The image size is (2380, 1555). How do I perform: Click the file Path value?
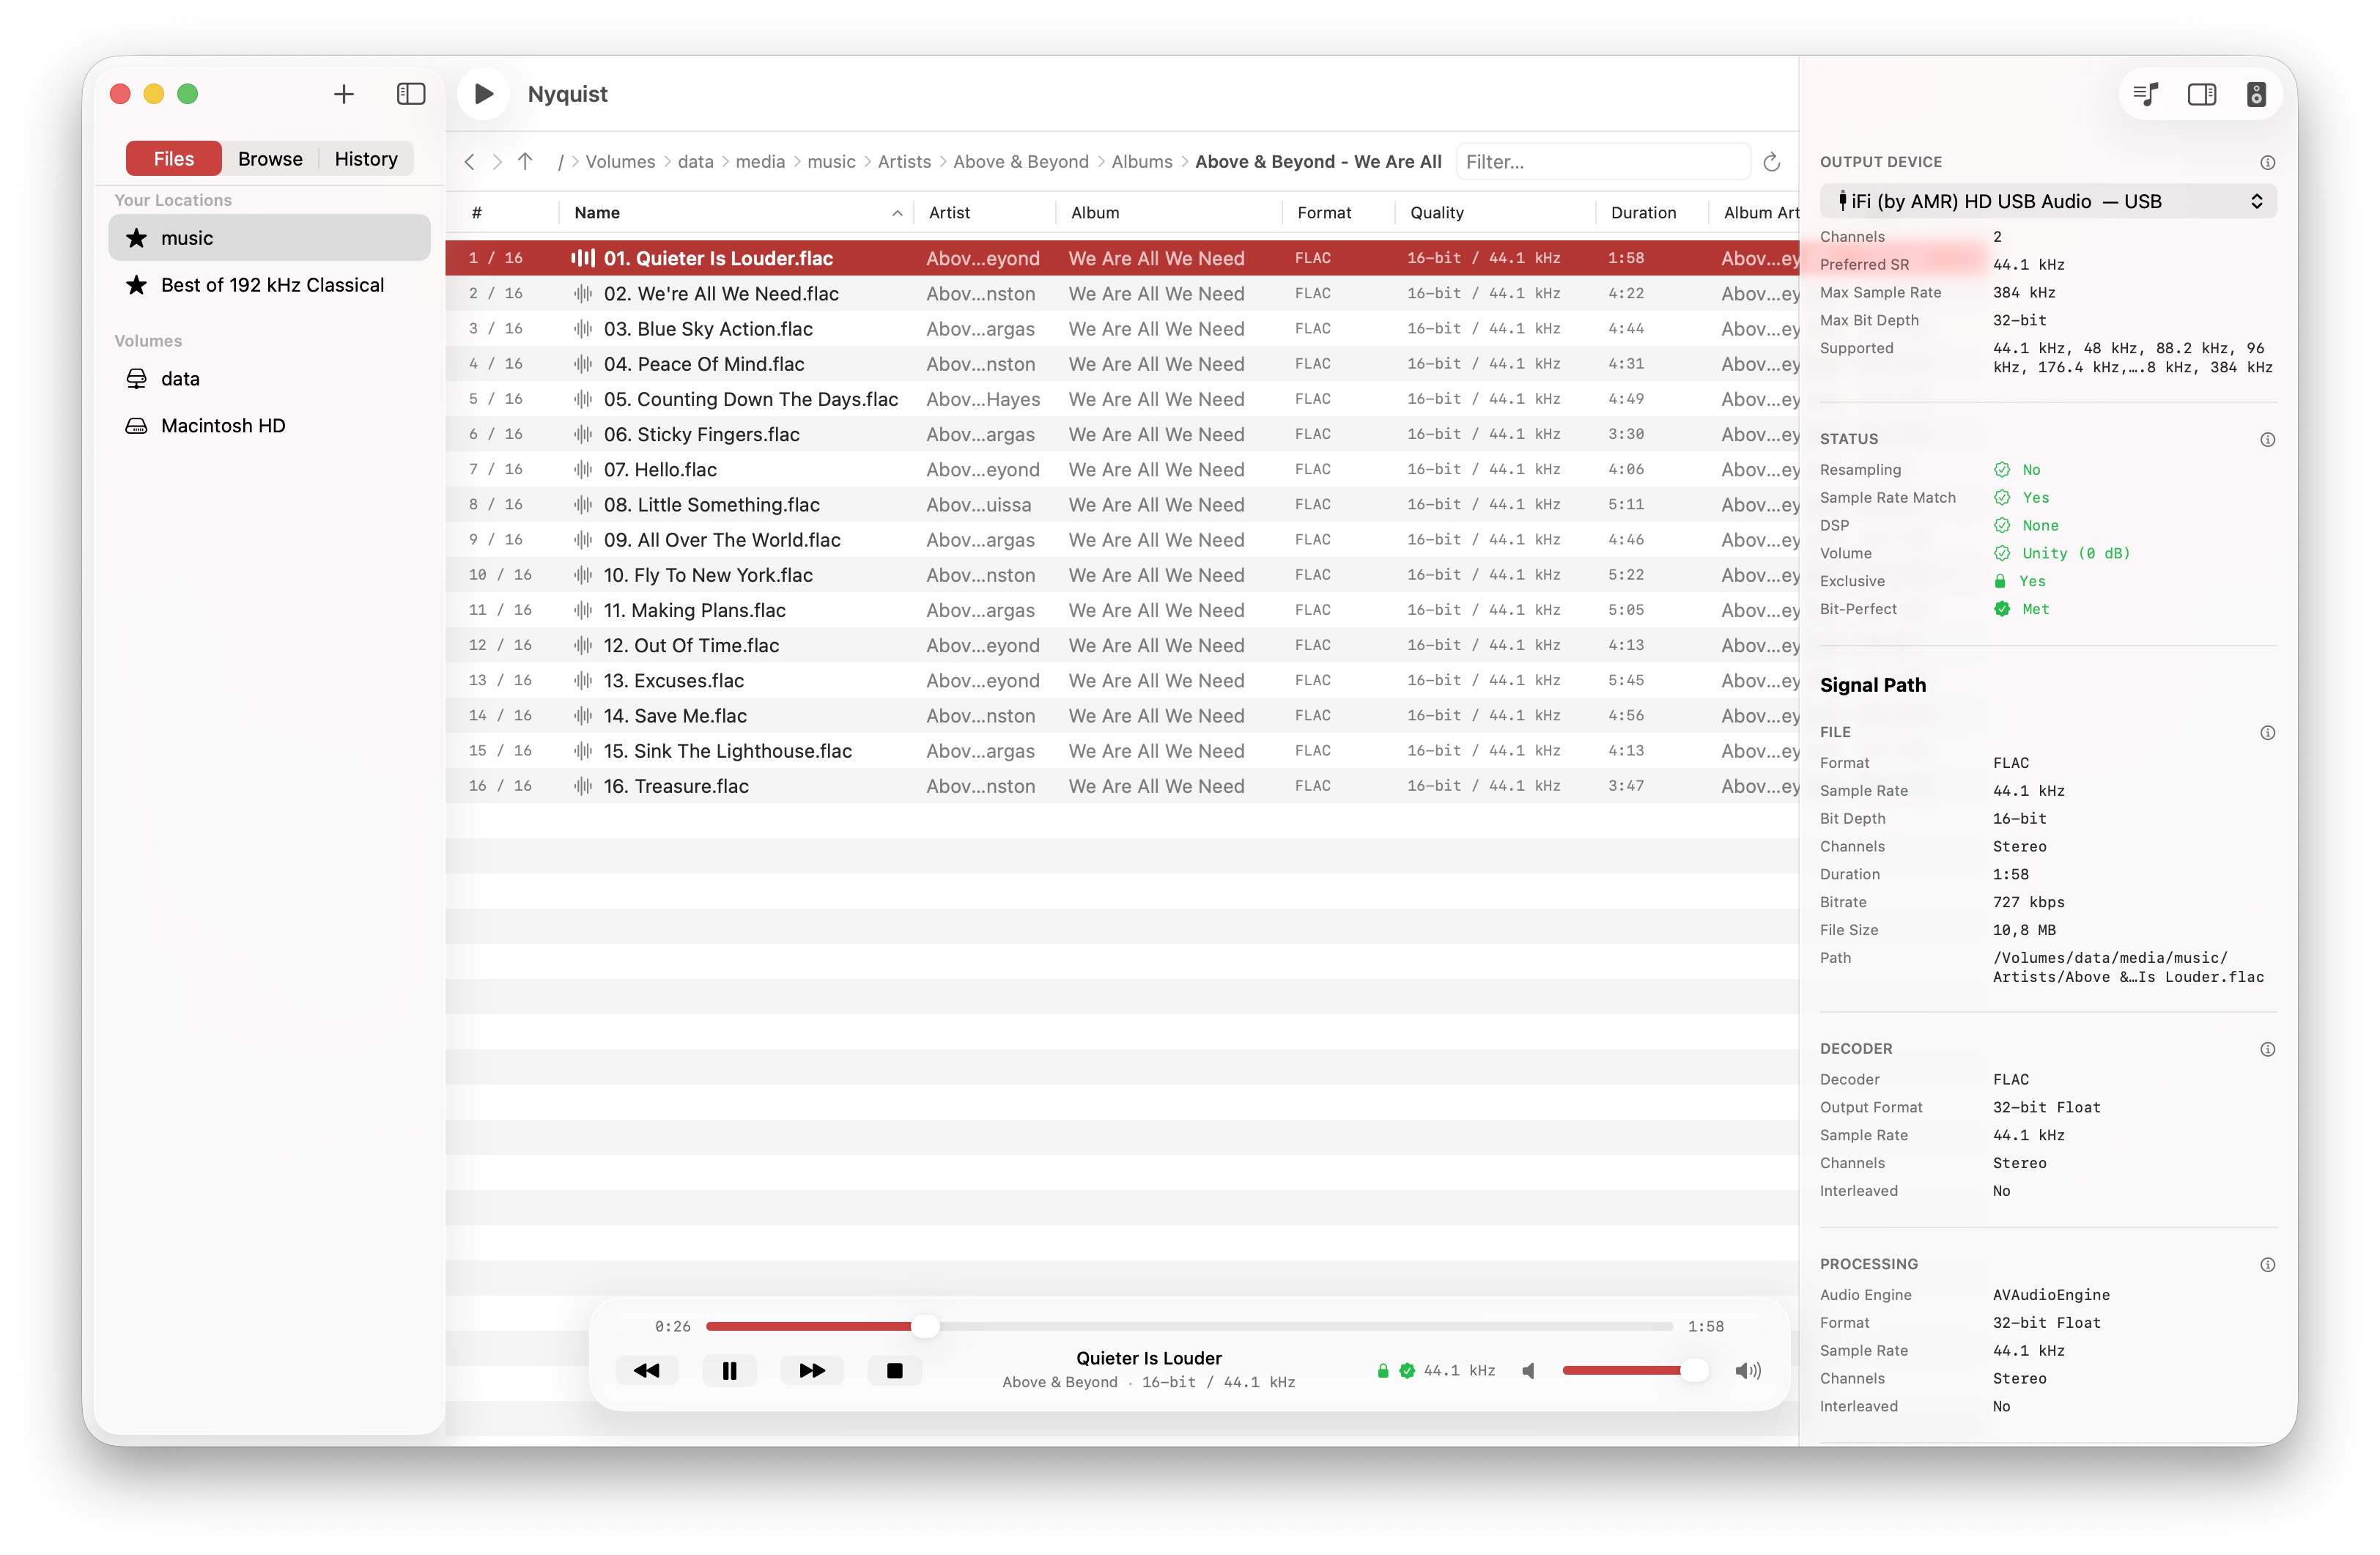coord(2128,968)
